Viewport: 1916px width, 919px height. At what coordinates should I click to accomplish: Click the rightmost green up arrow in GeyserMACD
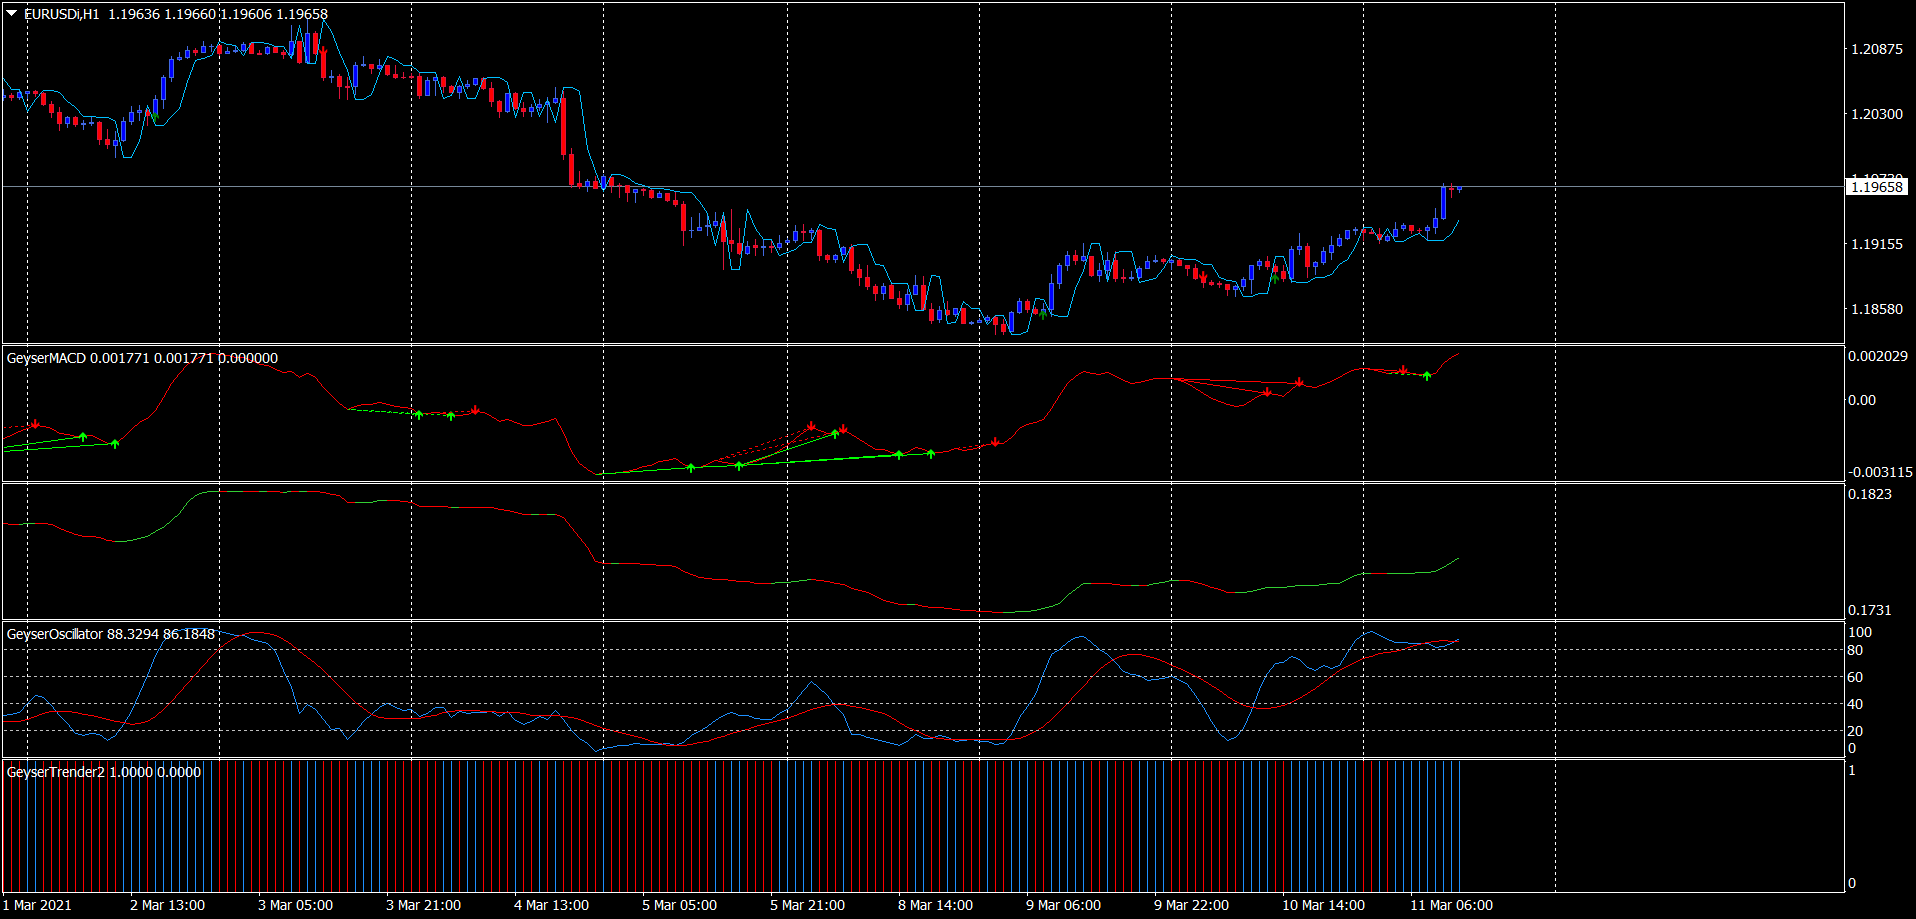pyautogui.click(x=1427, y=376)
